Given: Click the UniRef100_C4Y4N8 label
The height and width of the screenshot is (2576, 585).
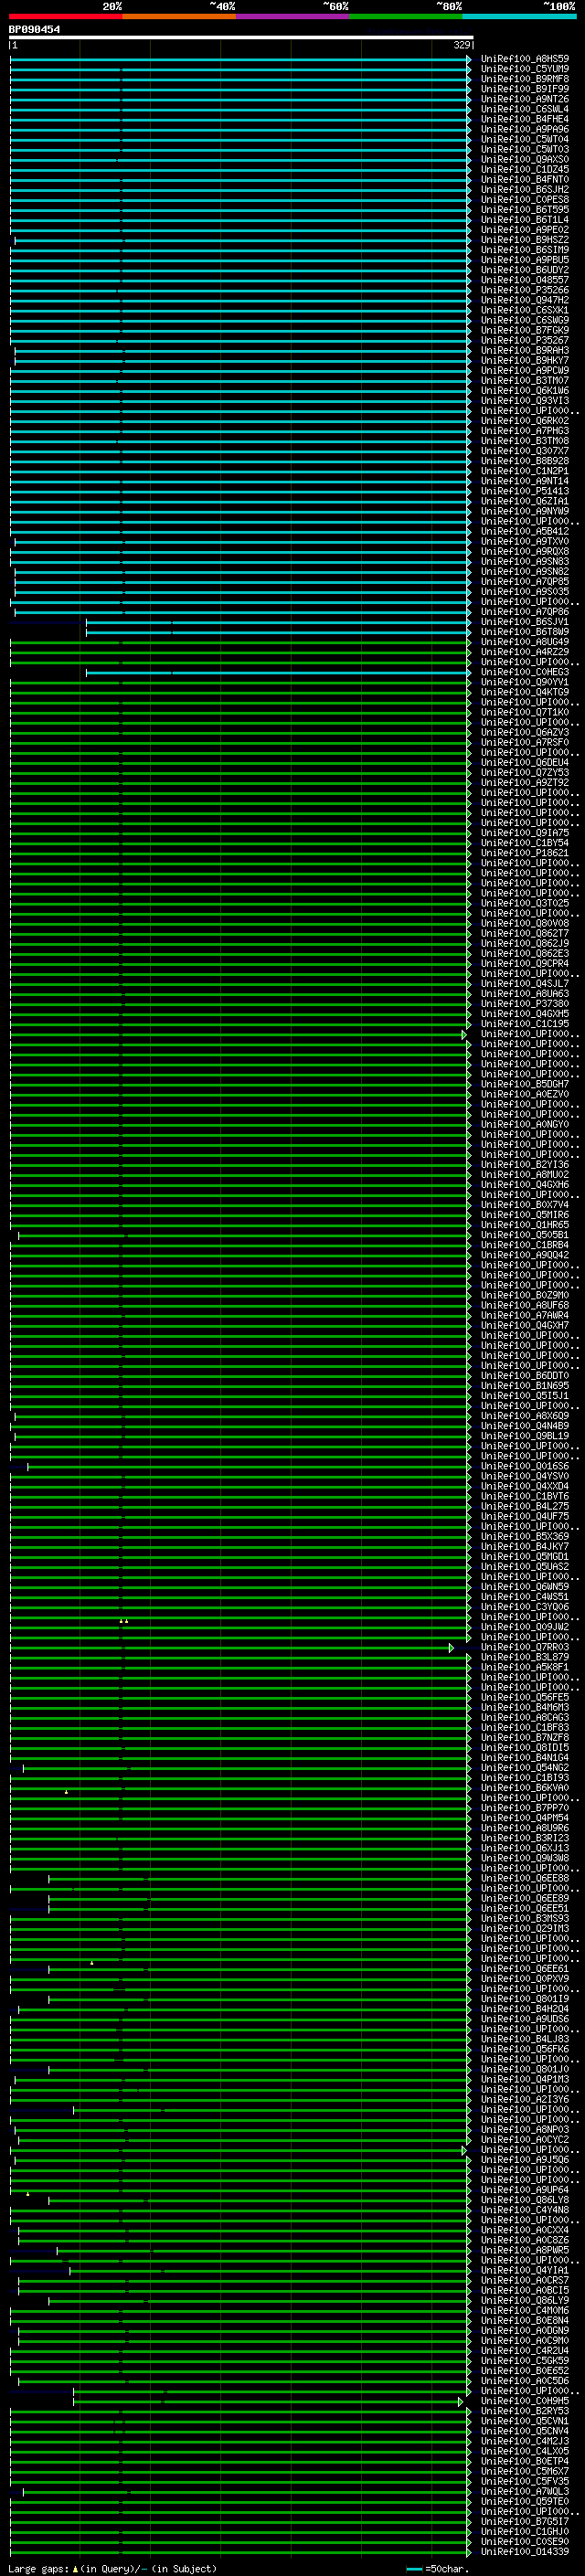Looking at the screenshot, I should click(525, 2210).
